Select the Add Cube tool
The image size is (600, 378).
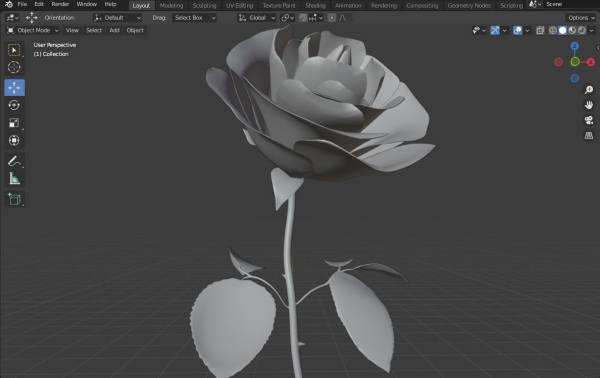(15, 199)
